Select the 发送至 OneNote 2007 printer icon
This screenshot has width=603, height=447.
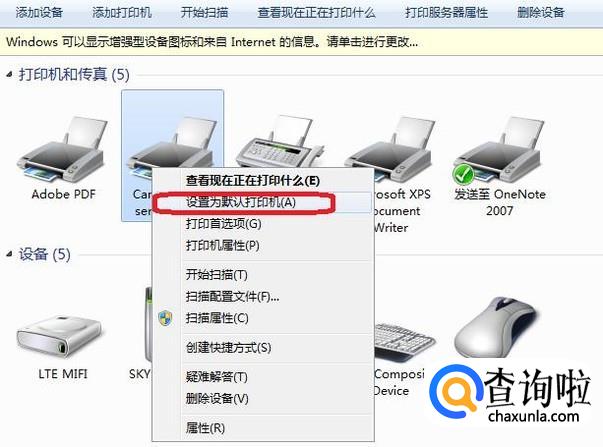(500, 151)
